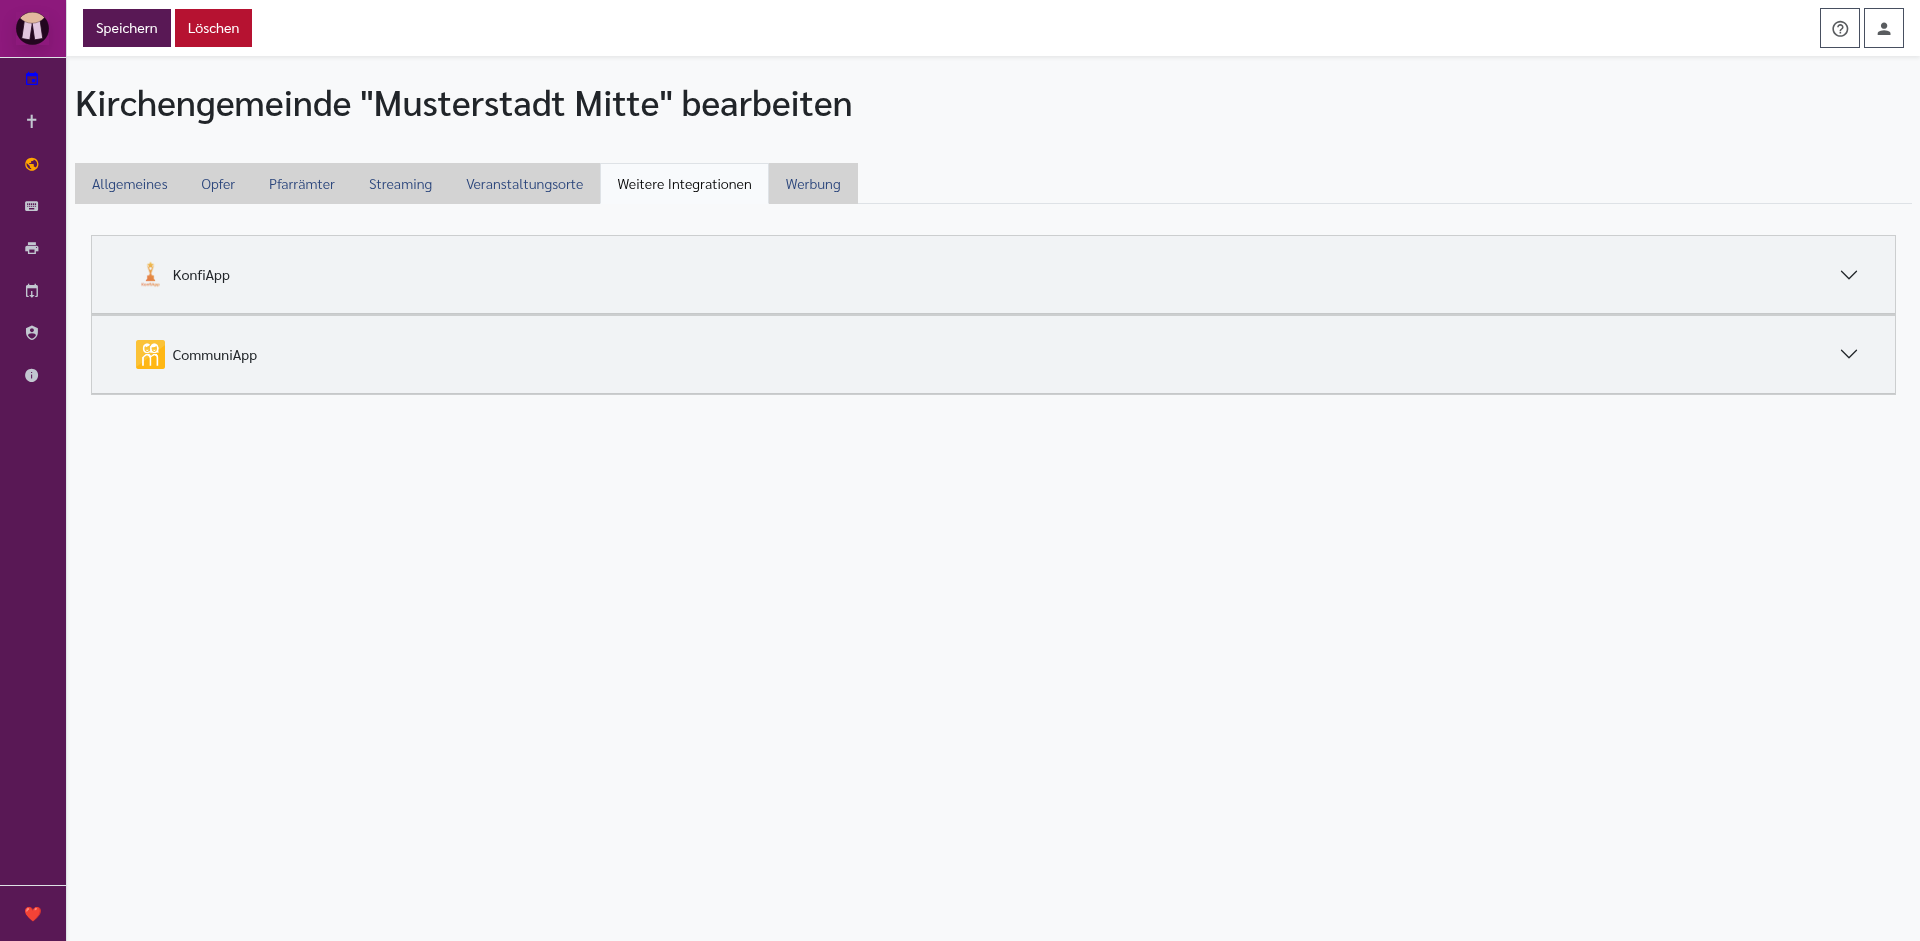The image size is (1920, 941).
Task: Expand KonfiApp section with chevron
Action: tap(1848, 275)
